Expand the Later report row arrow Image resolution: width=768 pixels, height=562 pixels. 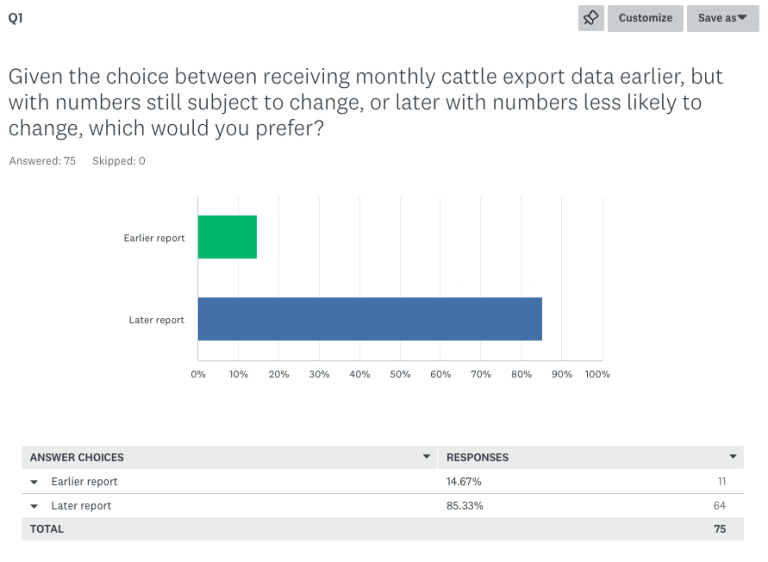click(x=34, y=506)
